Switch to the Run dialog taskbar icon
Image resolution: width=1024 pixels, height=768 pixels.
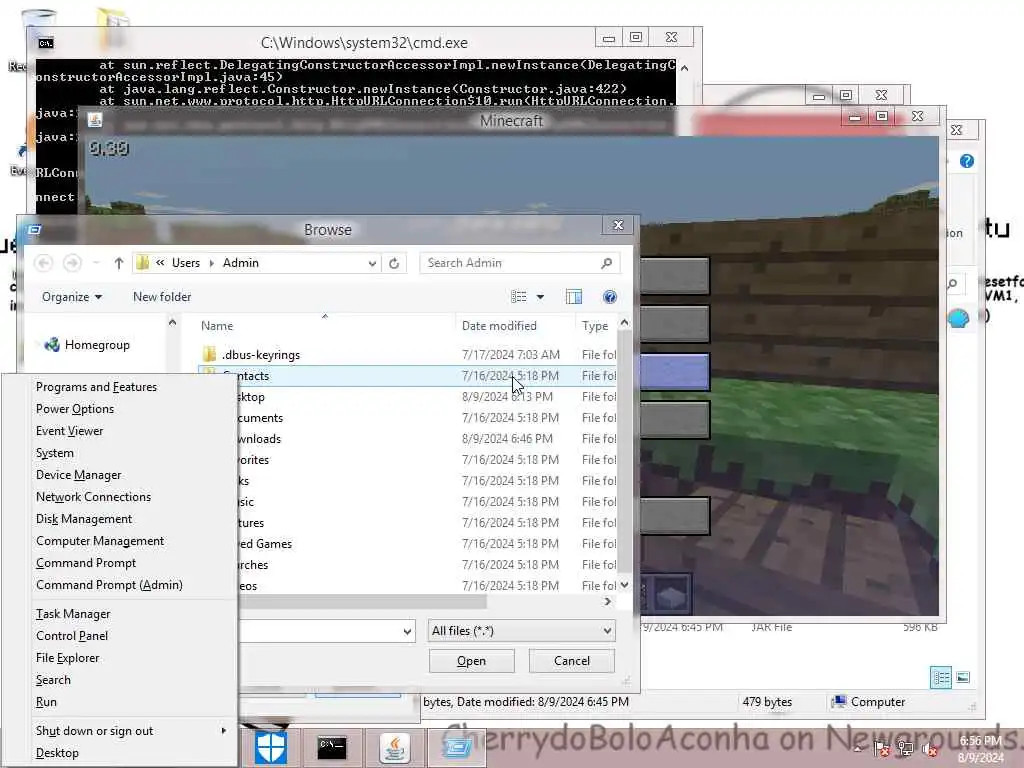tap(456, 747)
